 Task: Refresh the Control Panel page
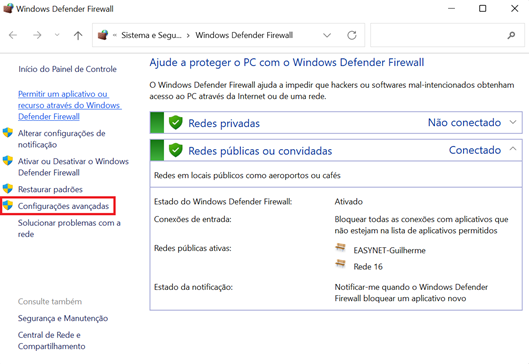352,35
